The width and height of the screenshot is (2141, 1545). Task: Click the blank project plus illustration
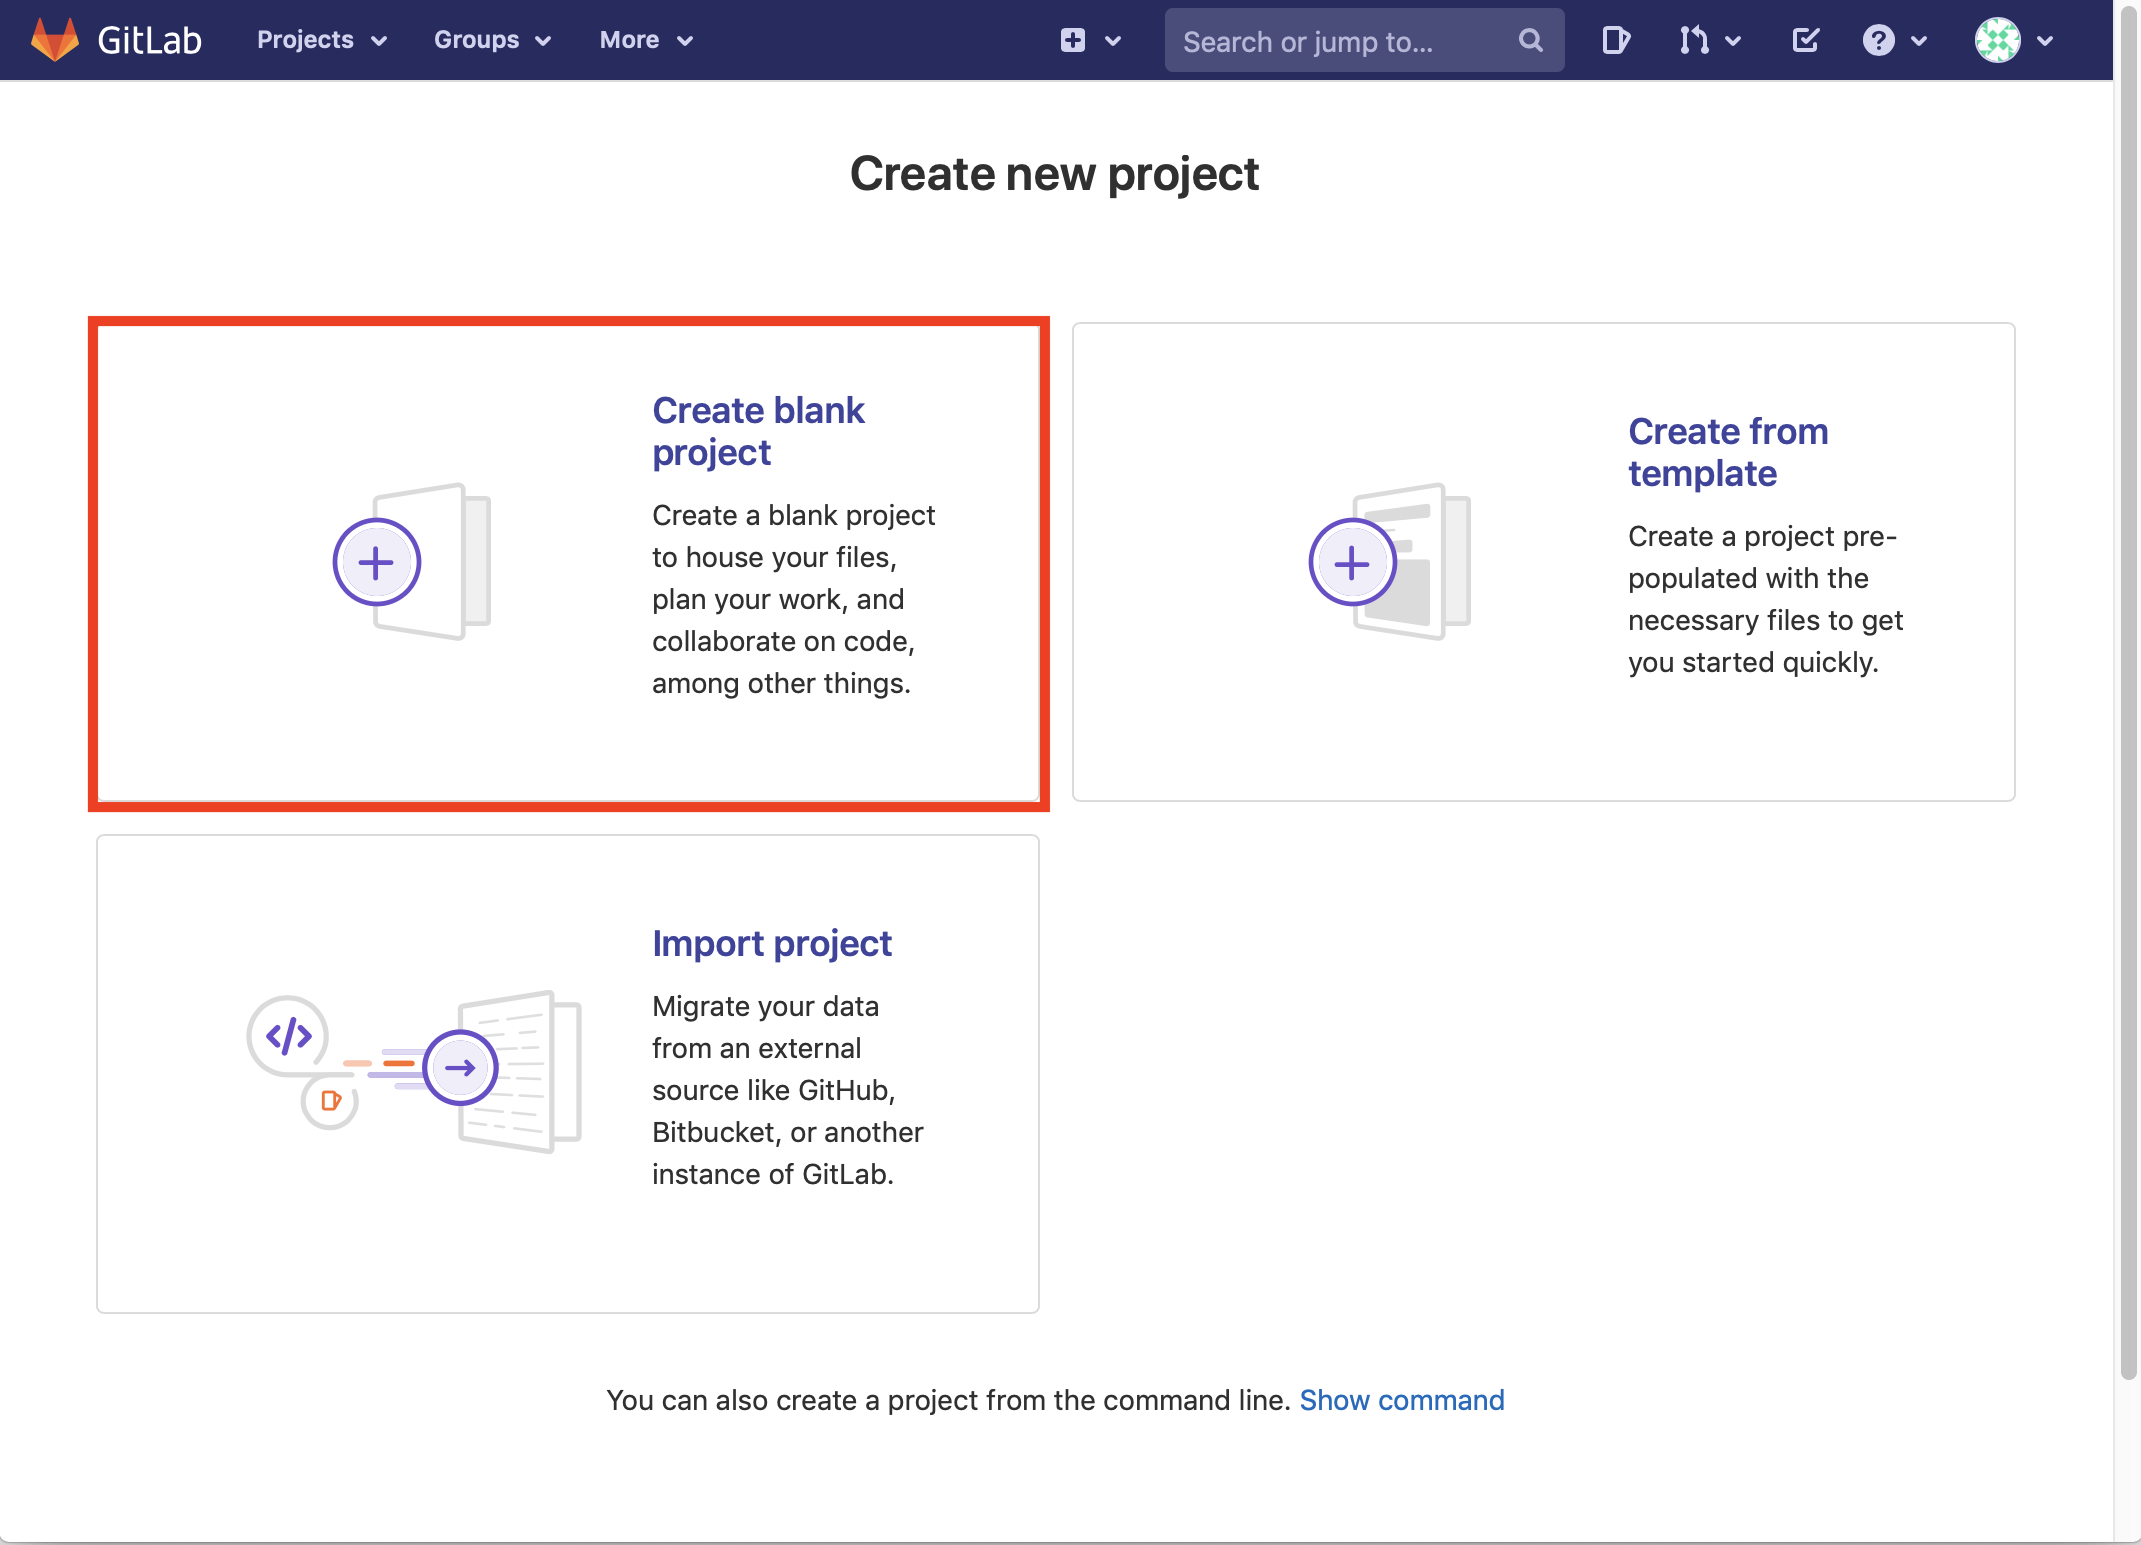point(412,561)
